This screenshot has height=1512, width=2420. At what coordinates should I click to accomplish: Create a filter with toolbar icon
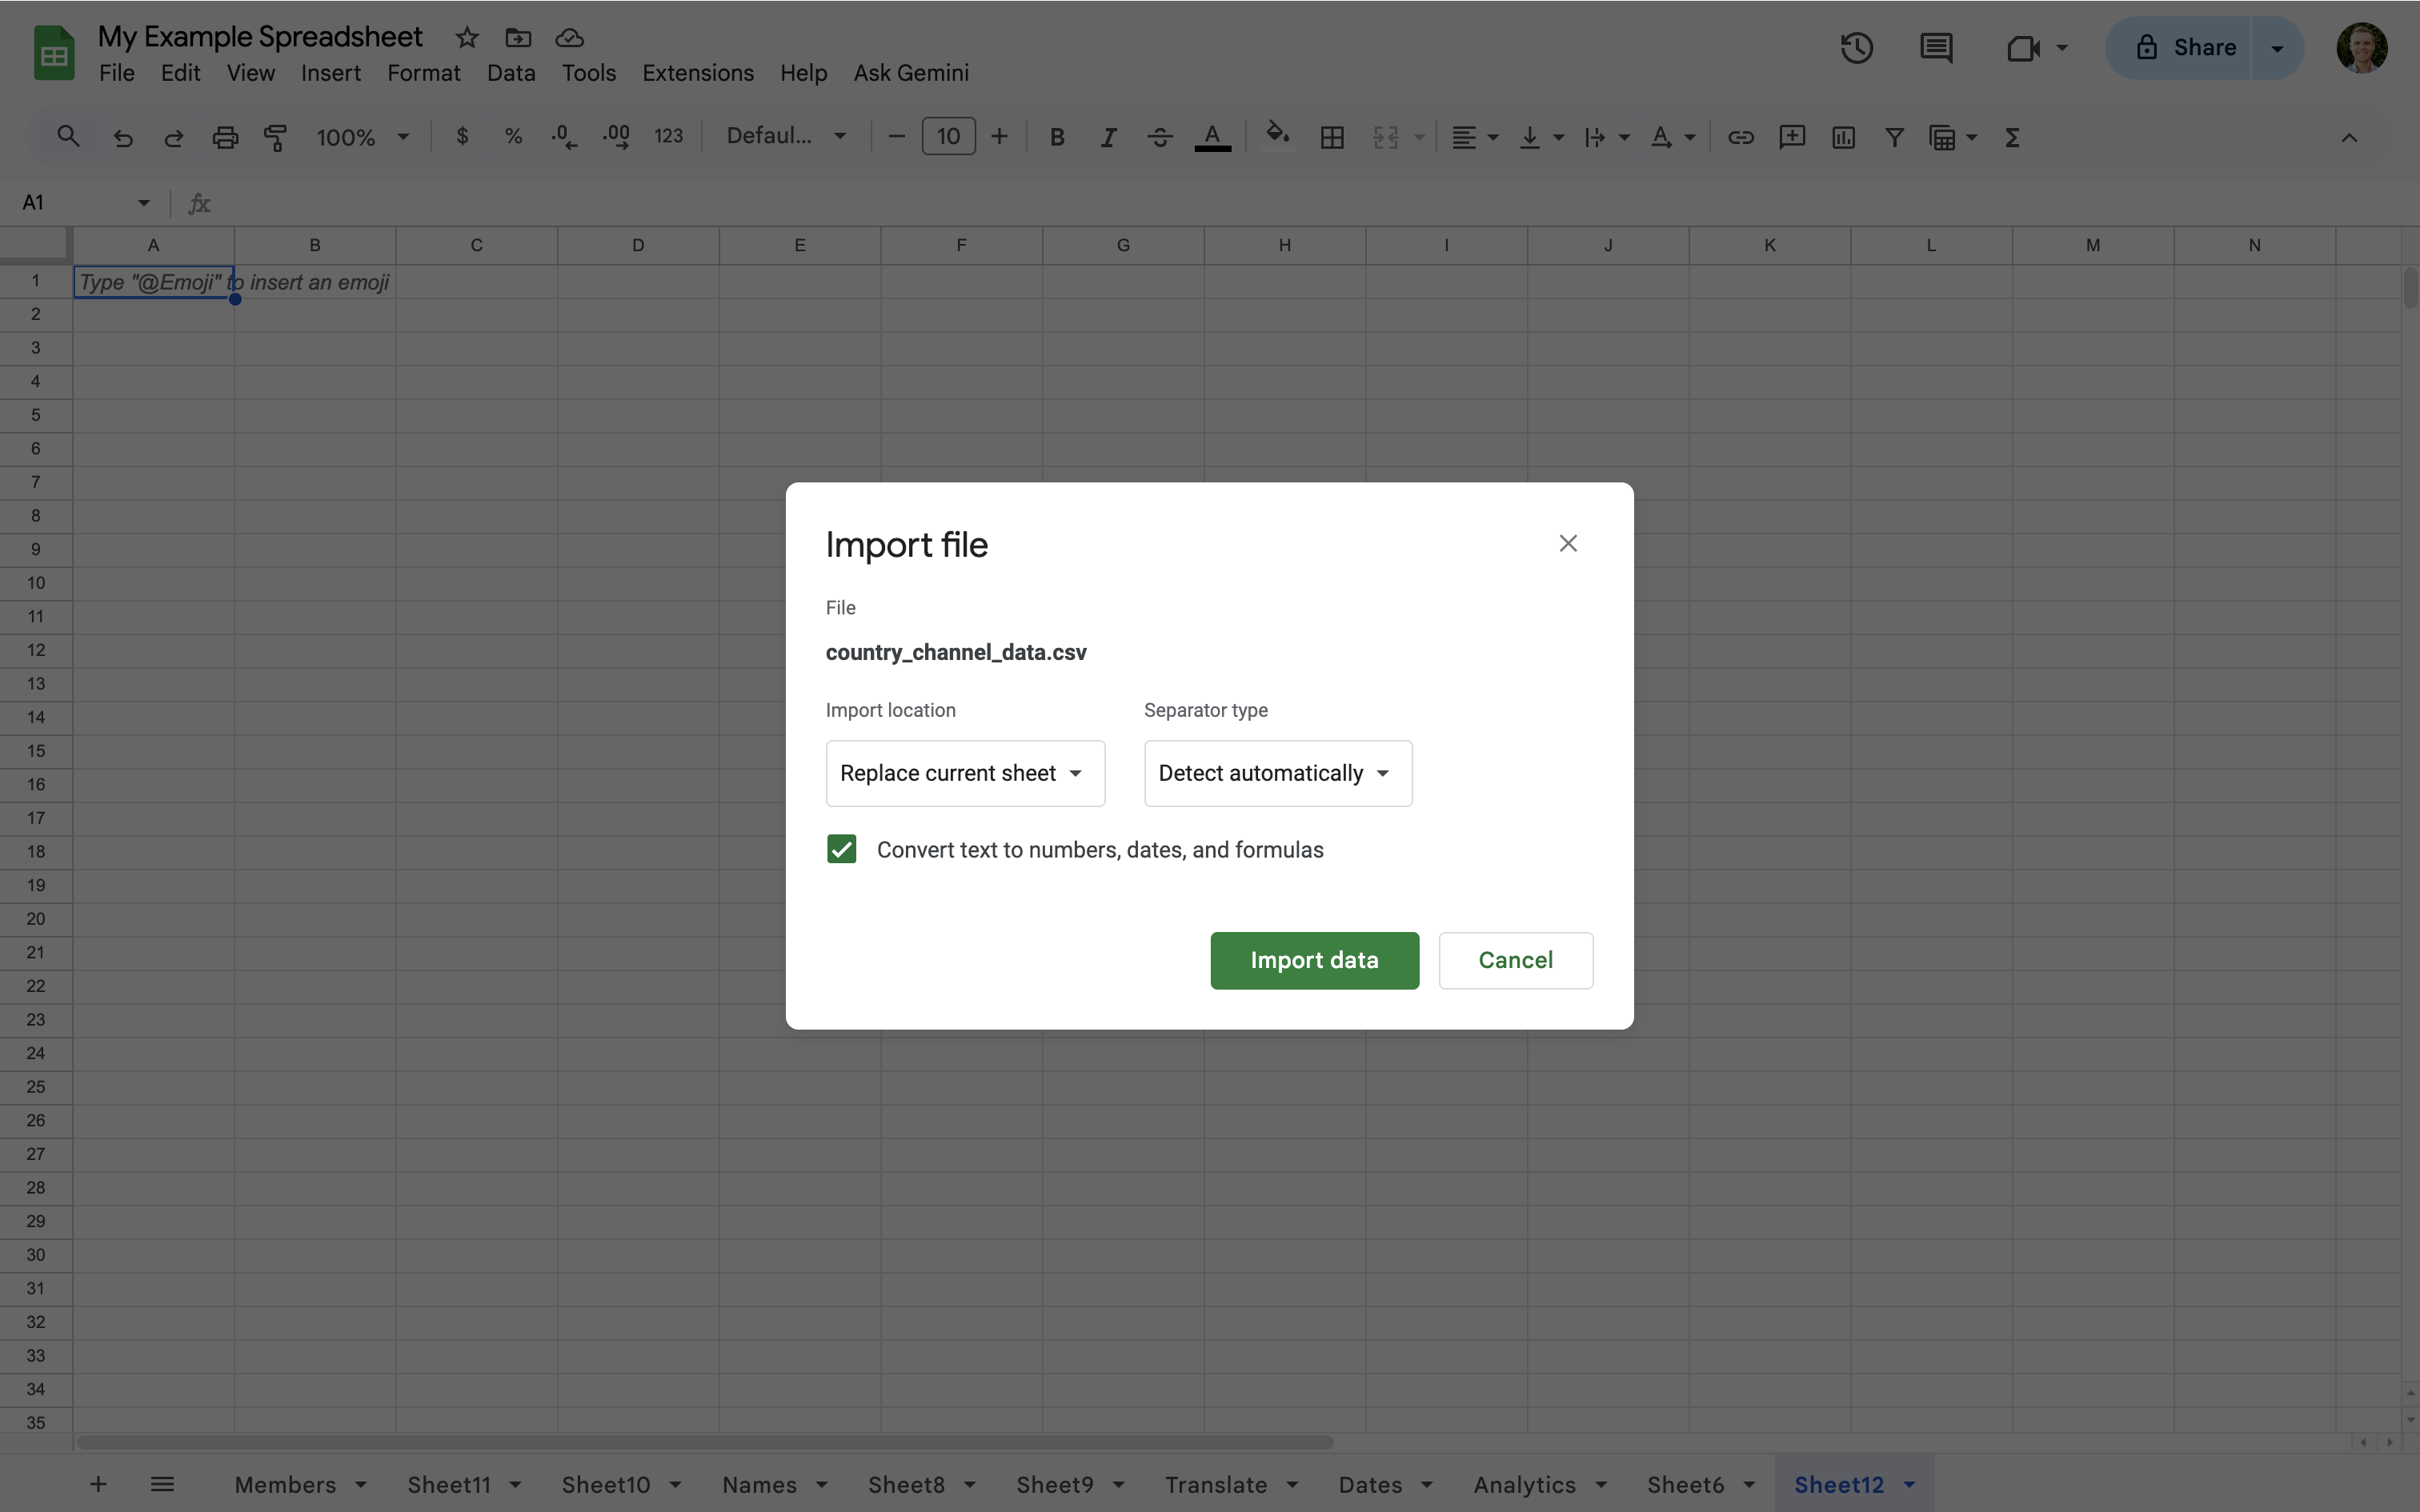(x=1893, y=137)
